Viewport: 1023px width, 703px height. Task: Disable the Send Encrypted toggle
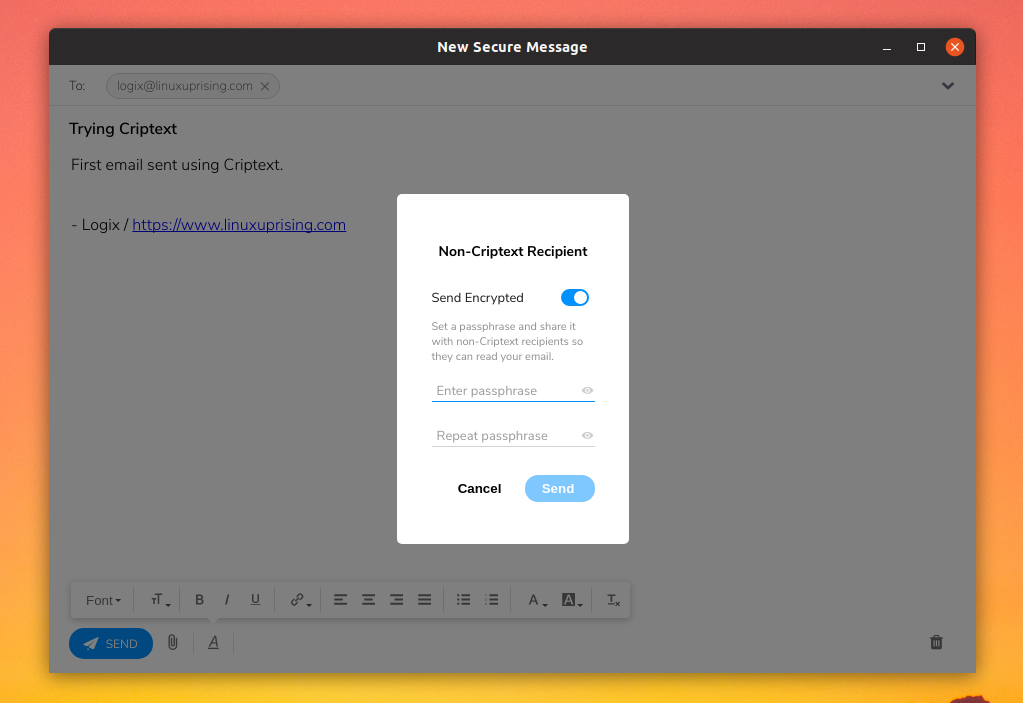click(574, 297)
